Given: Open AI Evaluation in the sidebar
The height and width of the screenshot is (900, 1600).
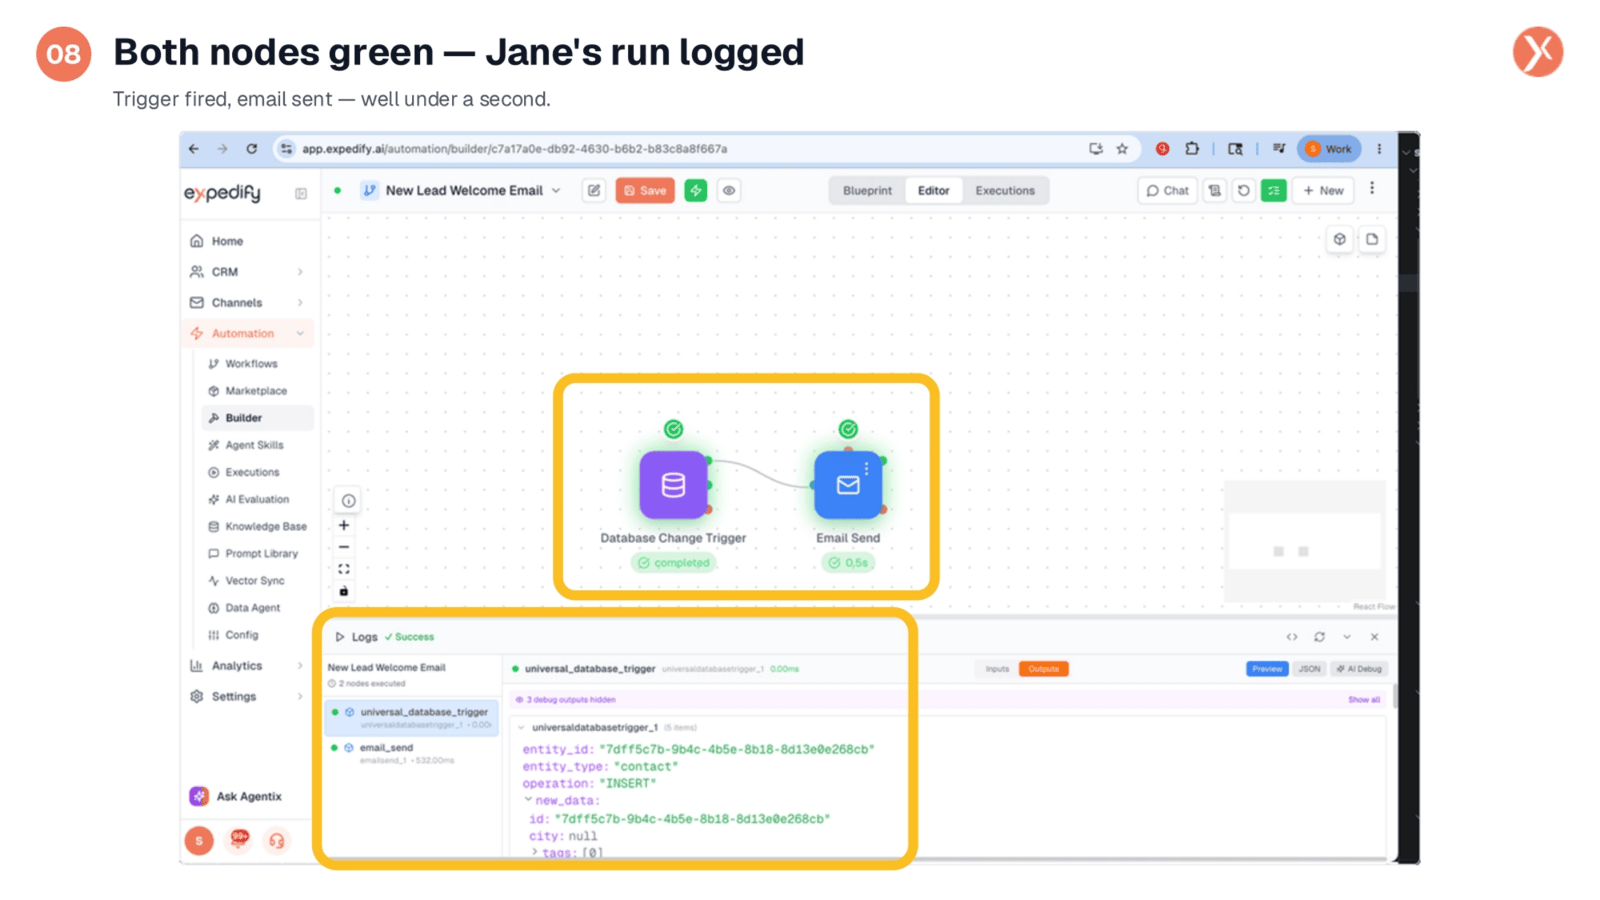Looking at the screenshot, I should click(x=257, y=499).
